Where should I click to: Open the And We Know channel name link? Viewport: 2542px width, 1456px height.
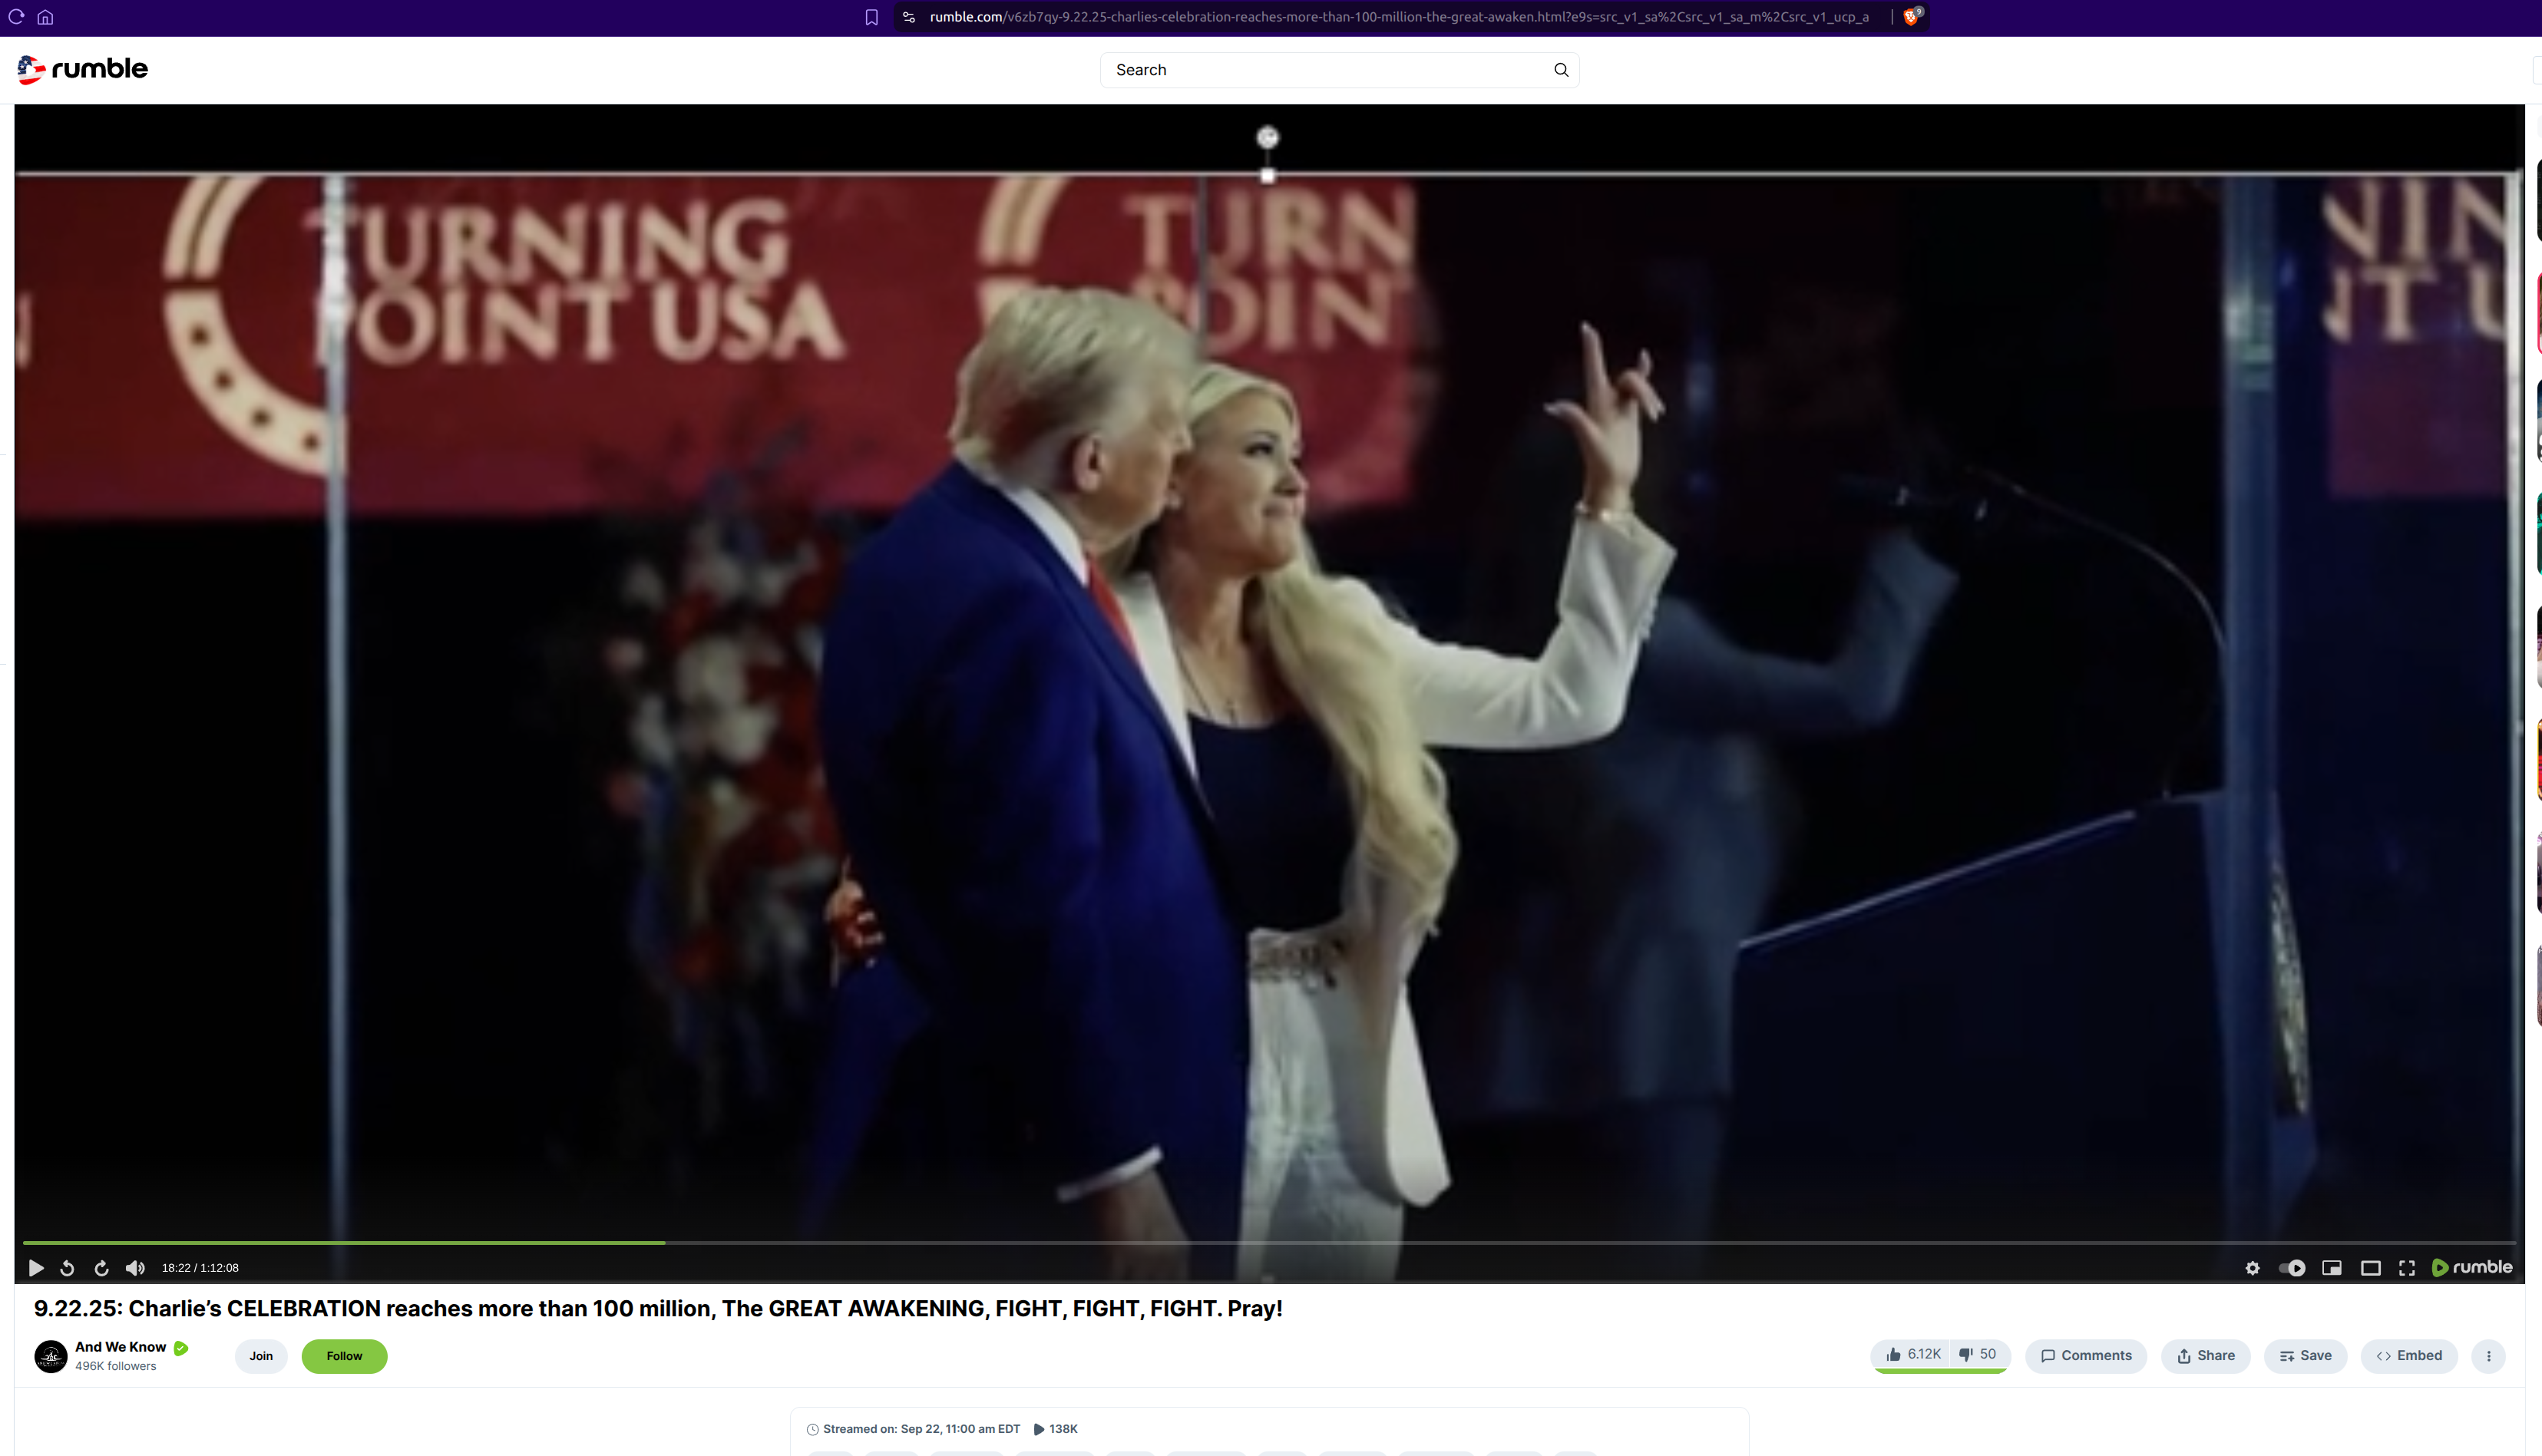(x=121, y=1347)
